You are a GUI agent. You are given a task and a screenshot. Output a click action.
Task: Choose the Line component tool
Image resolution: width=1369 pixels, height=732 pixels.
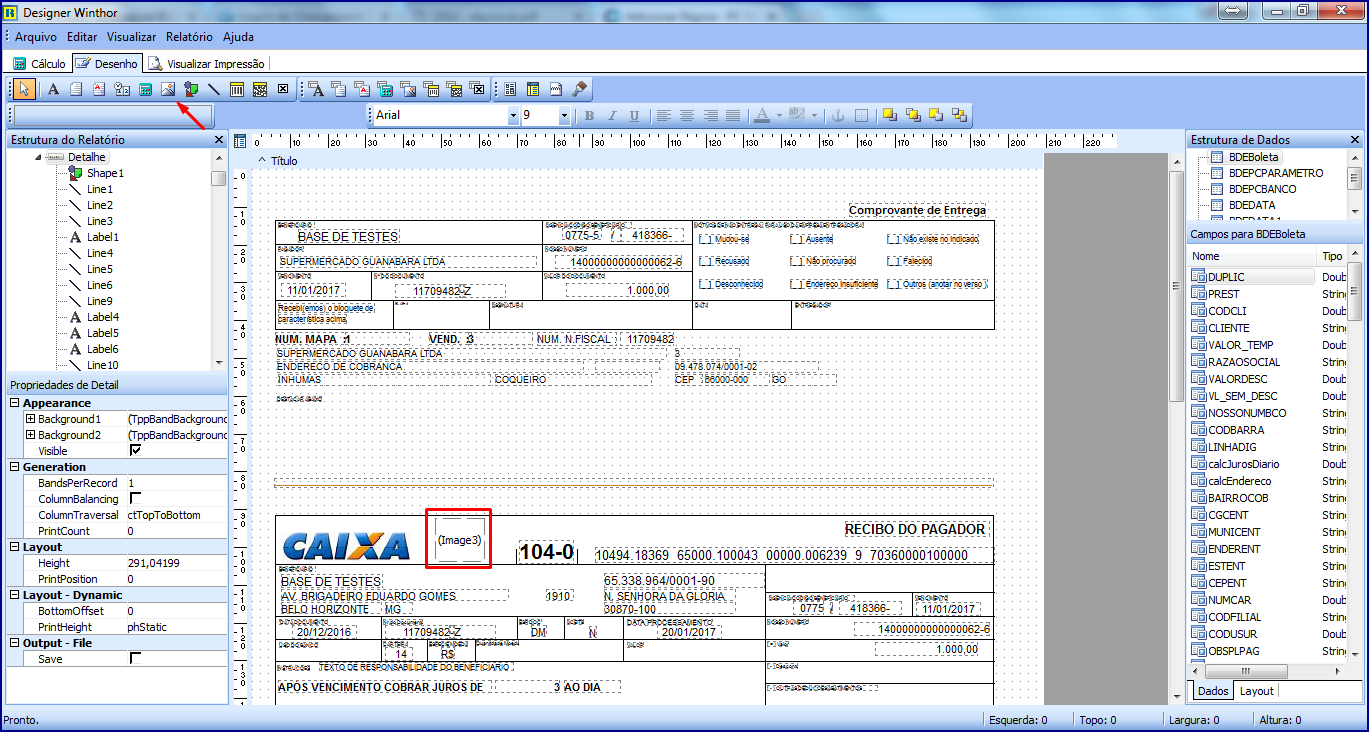tap(214, 89)
